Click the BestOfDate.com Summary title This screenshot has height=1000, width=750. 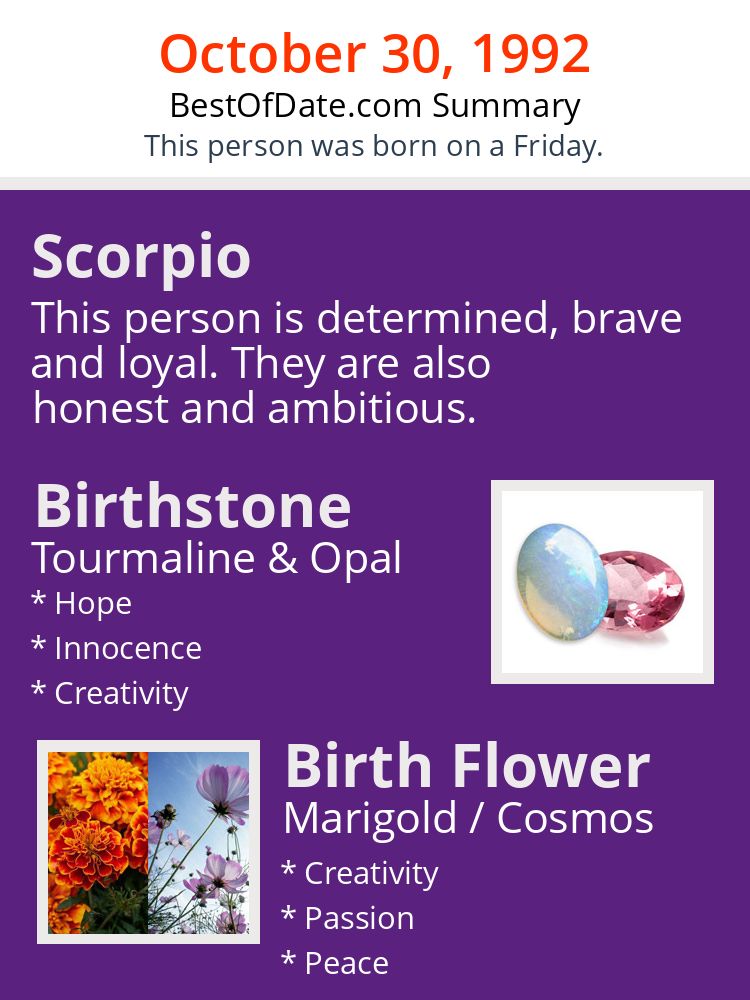[375, 105]
